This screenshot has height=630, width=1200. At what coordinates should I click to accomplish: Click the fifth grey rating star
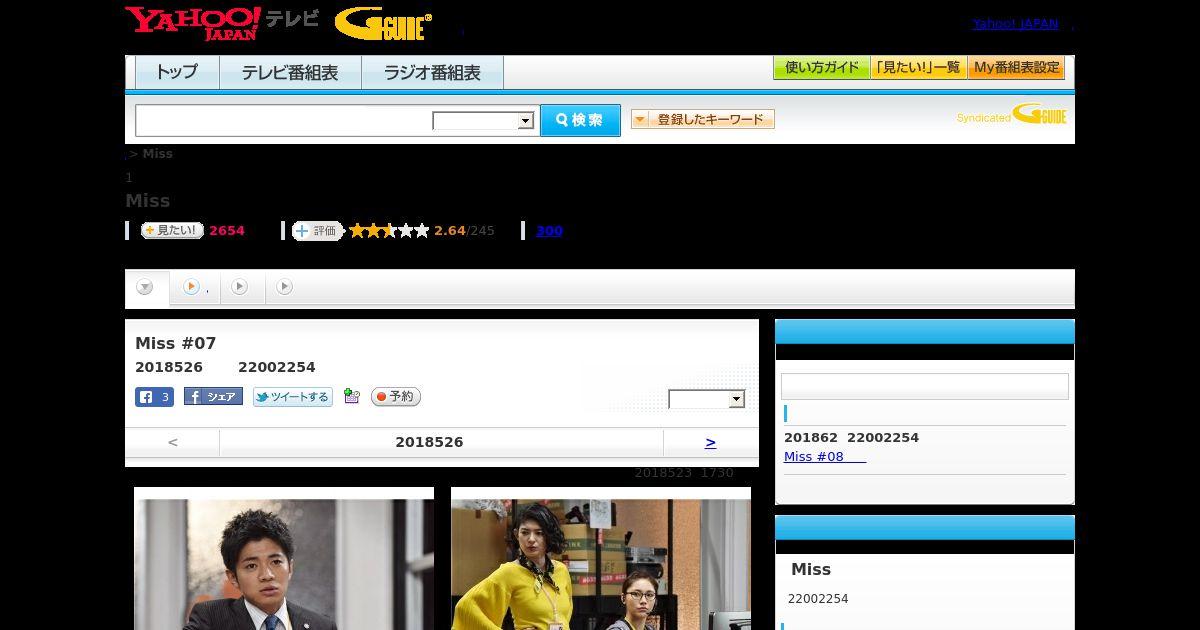[x=422, y=231]
